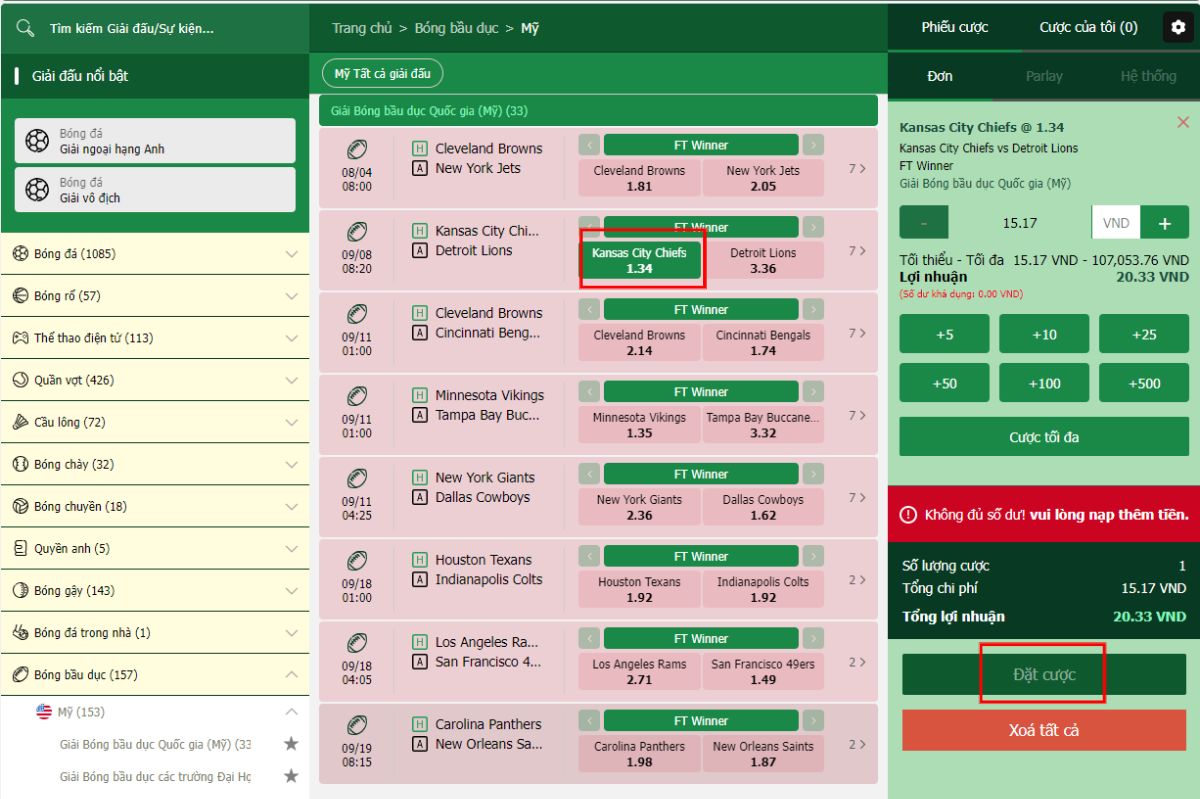1200x799 pixels.
Task: Select Detroit Lions odds 3.36
Action: tap(763, 260)
